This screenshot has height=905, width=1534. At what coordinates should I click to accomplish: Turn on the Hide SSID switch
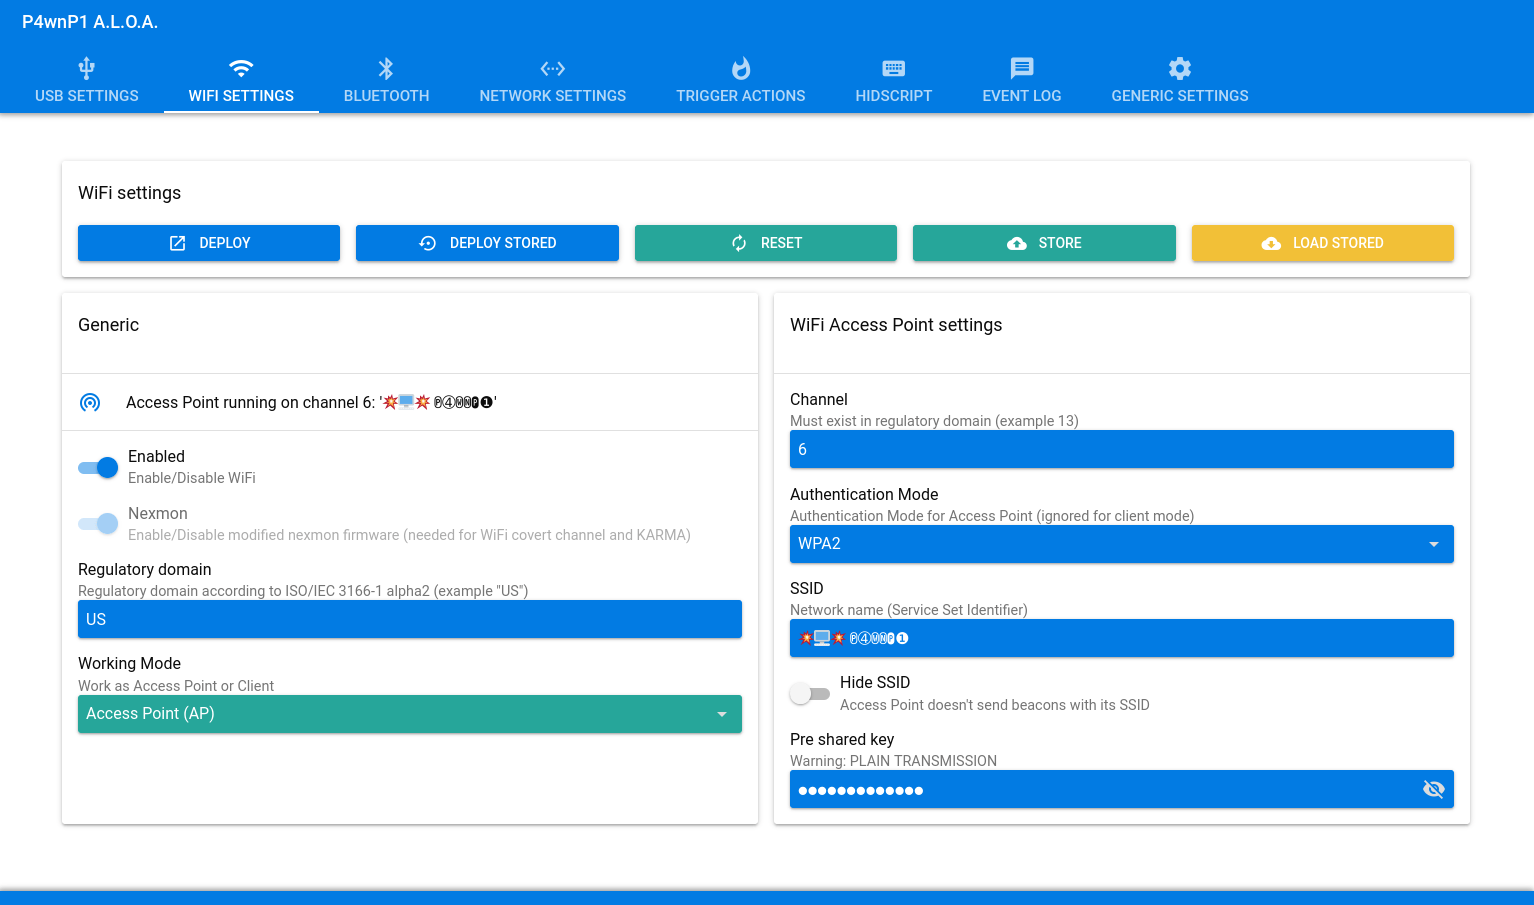[810, 693]
